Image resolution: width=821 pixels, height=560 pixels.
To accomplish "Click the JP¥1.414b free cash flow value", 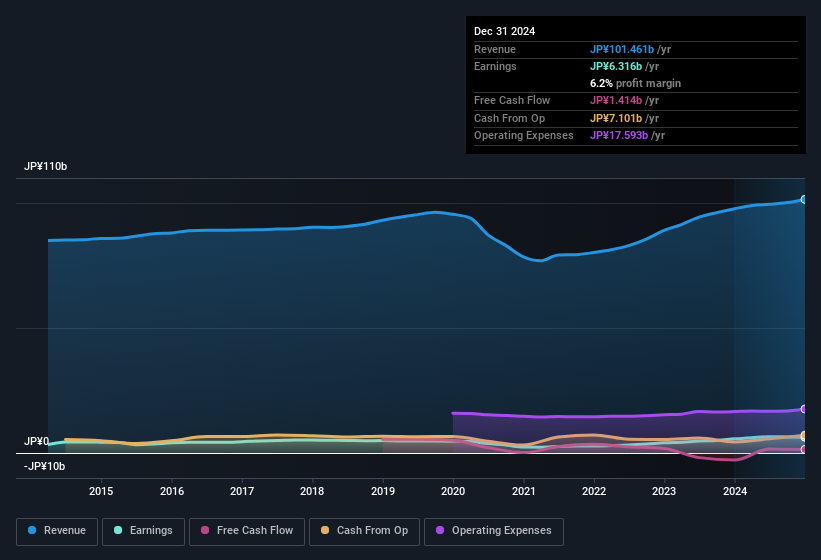I will click(616, 100).
